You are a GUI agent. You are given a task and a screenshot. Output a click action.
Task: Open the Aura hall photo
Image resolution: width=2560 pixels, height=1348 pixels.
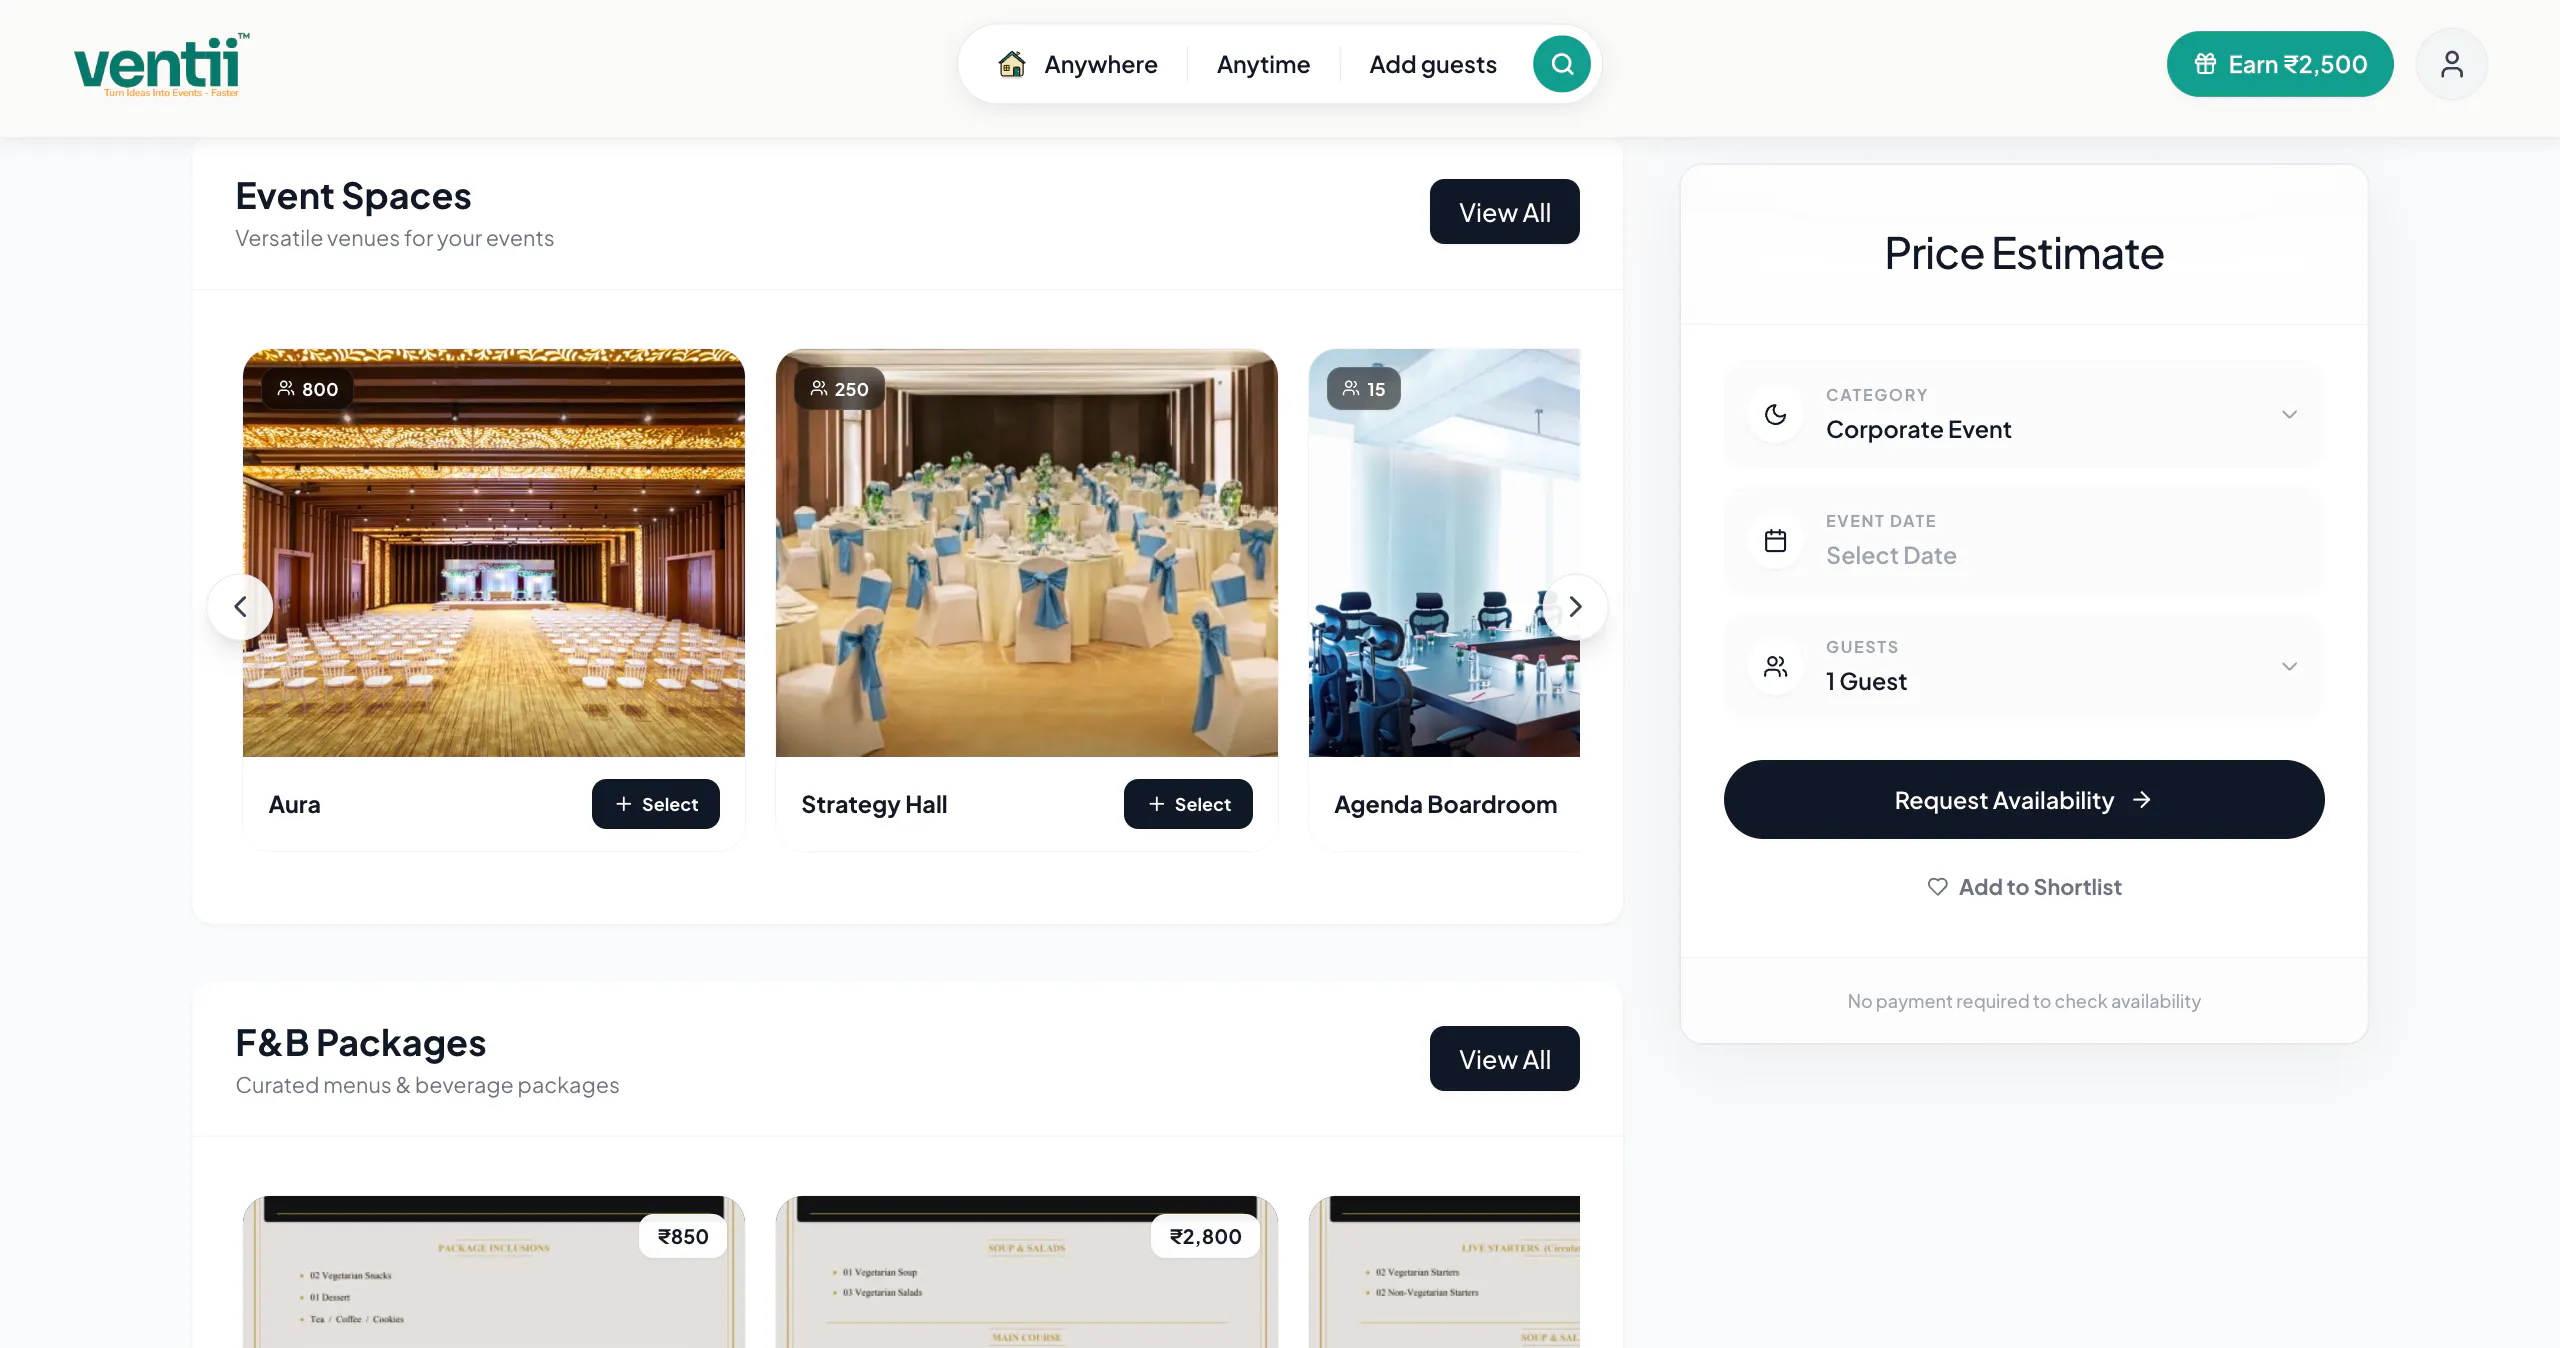coord(494,553)
